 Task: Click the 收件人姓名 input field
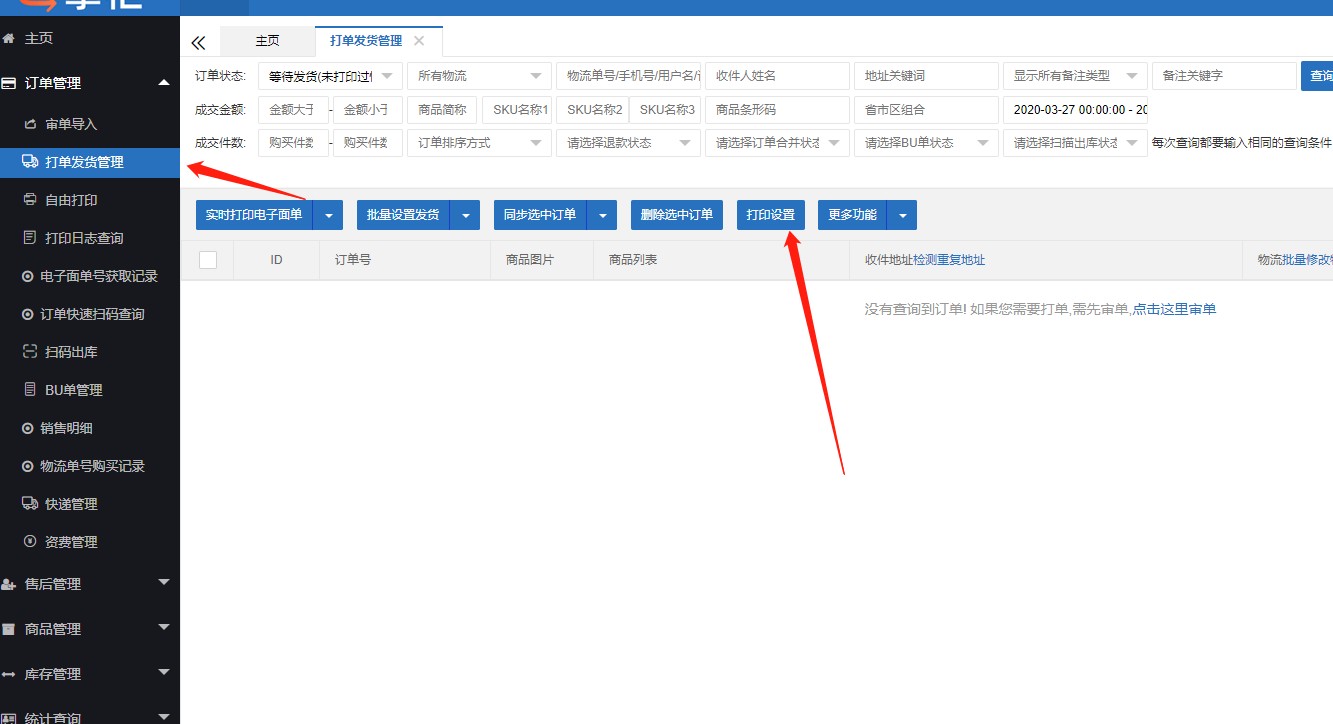[776, 76]
